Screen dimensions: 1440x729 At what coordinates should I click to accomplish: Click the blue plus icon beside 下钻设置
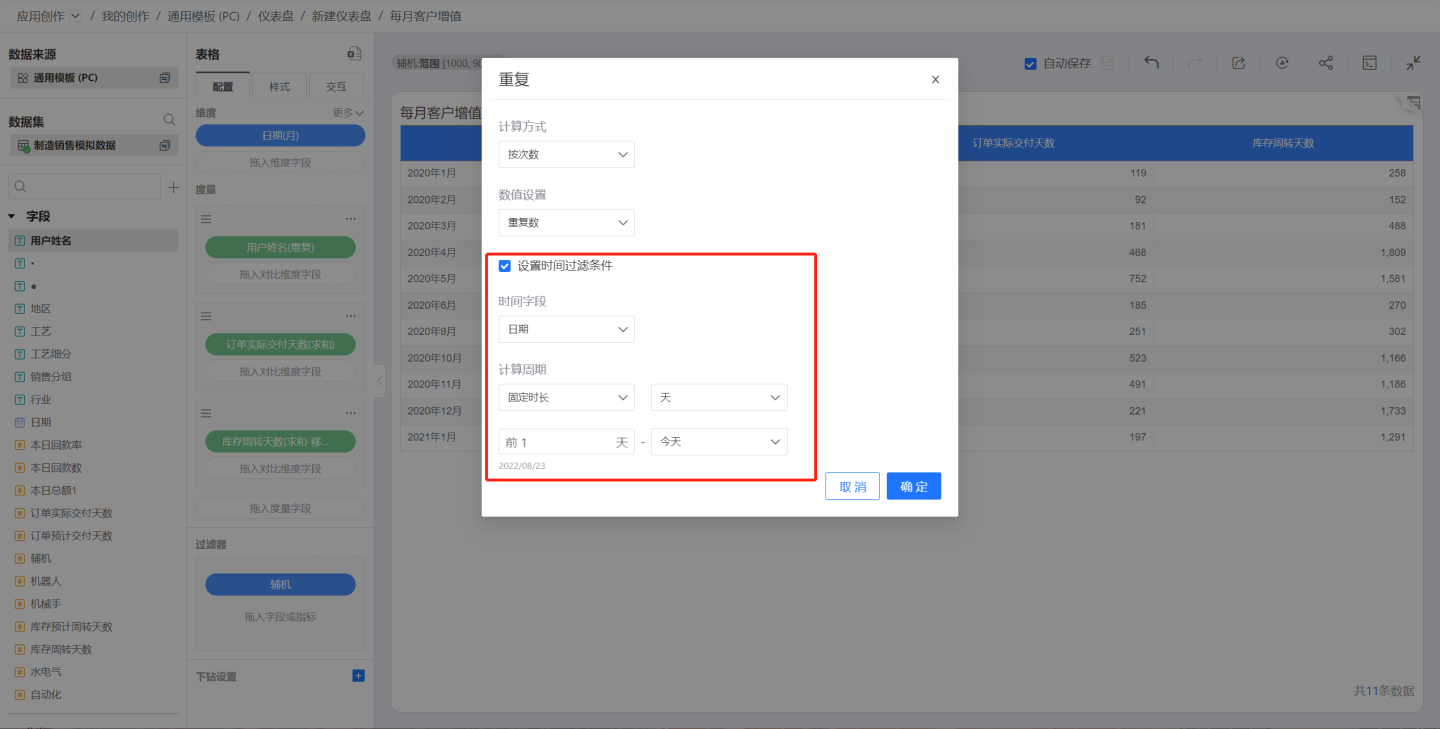coord(358,676)
